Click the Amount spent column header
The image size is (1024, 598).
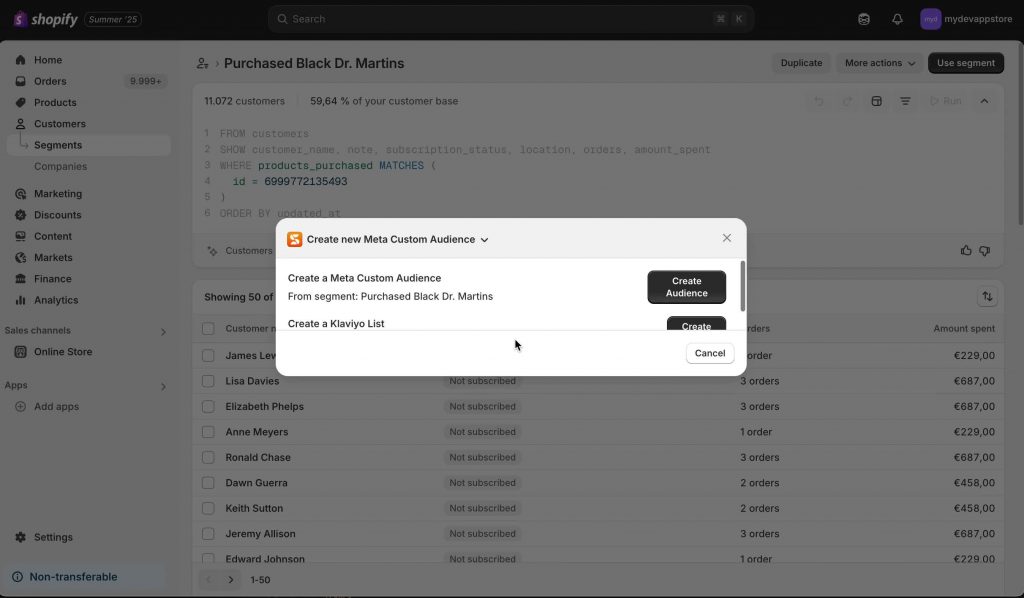(x=964, y=328)
